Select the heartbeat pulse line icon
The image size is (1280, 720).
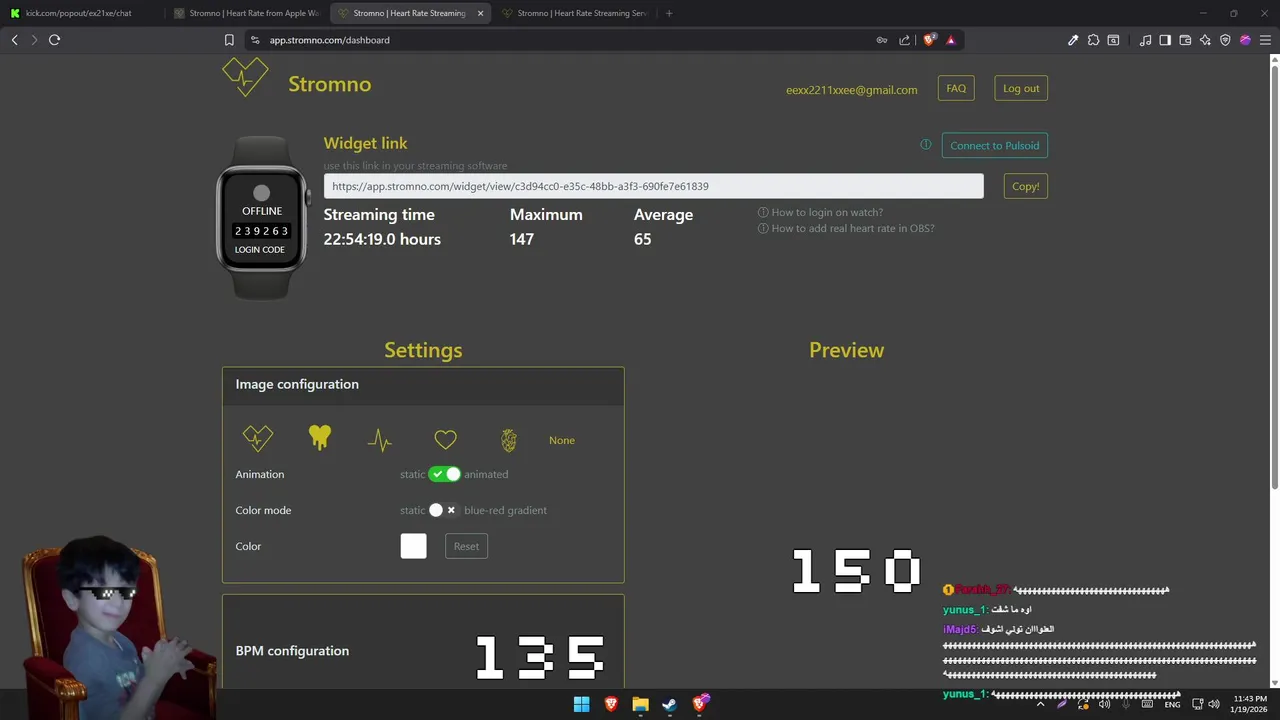coord(379,440)
